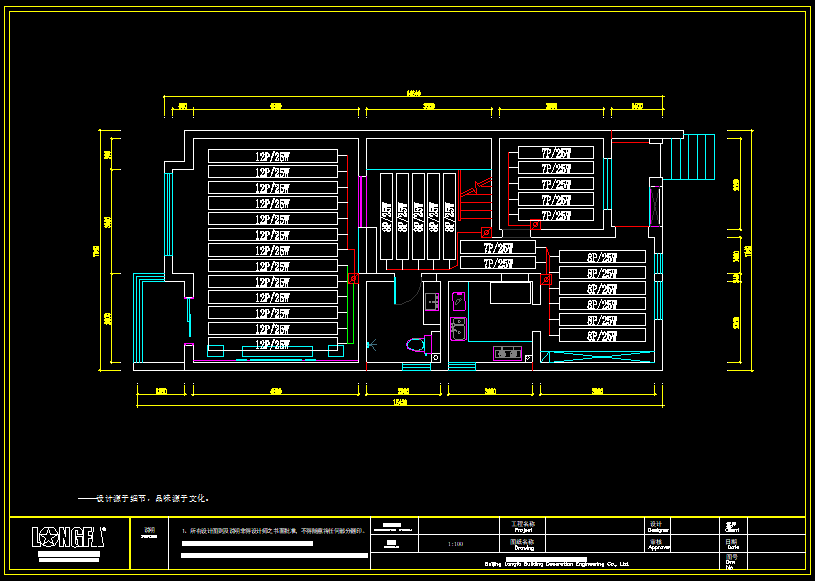Click the Date label in title block
Screen dimensions: 815x581
(x=731, y=544)
